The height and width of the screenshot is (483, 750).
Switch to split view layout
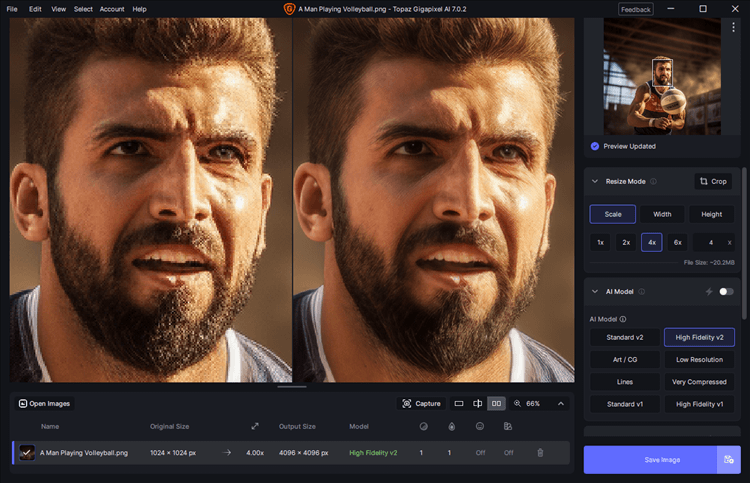click(478, 404)
